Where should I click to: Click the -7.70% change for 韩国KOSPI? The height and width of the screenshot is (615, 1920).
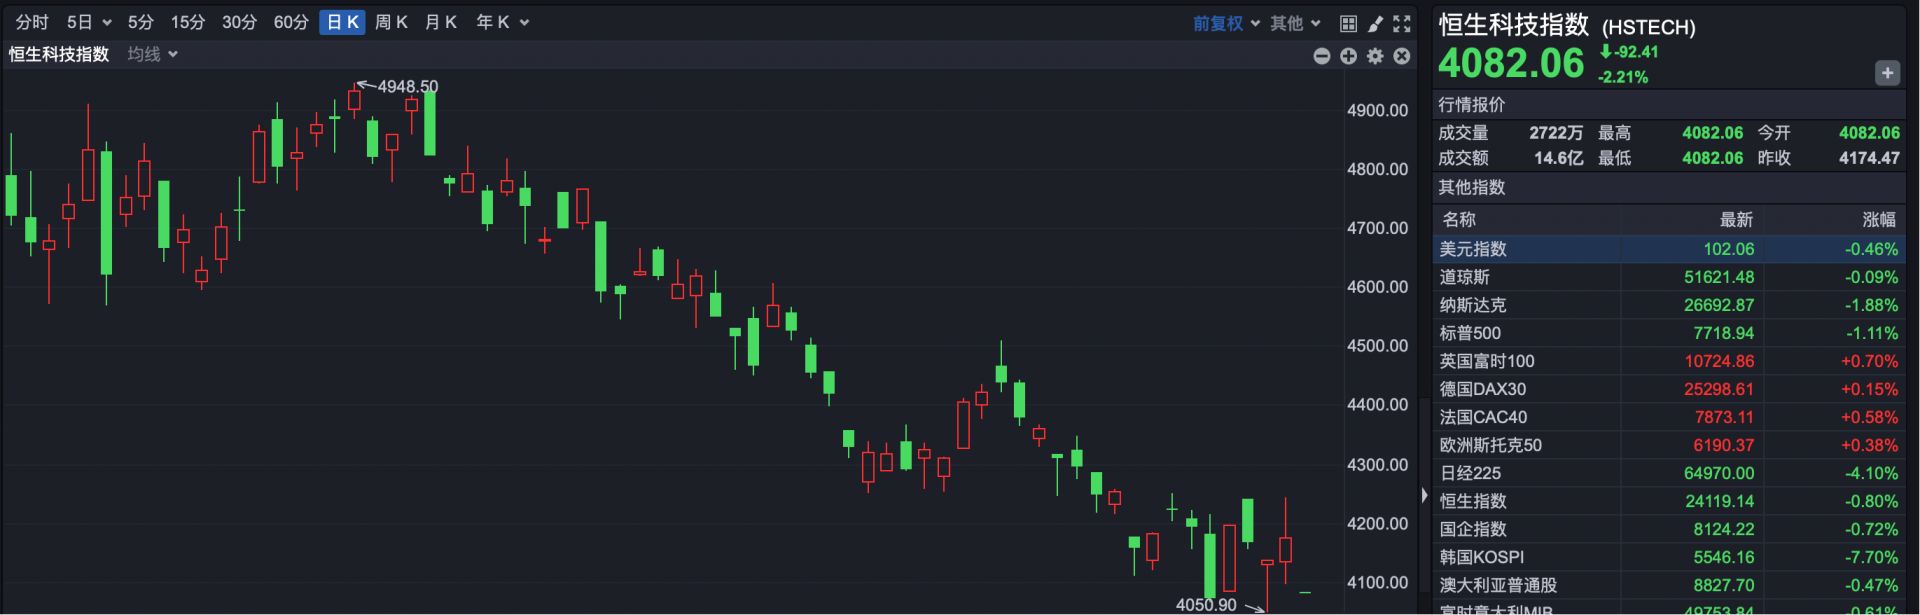coord(1871,557)
